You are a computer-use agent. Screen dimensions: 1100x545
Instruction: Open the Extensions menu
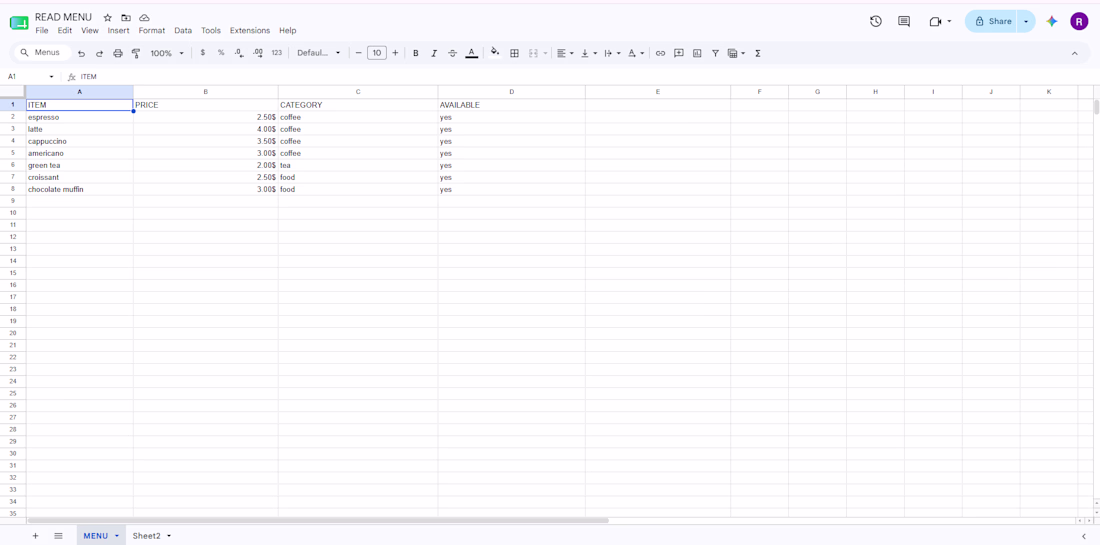pyautogui.click(x=250, y=31)
